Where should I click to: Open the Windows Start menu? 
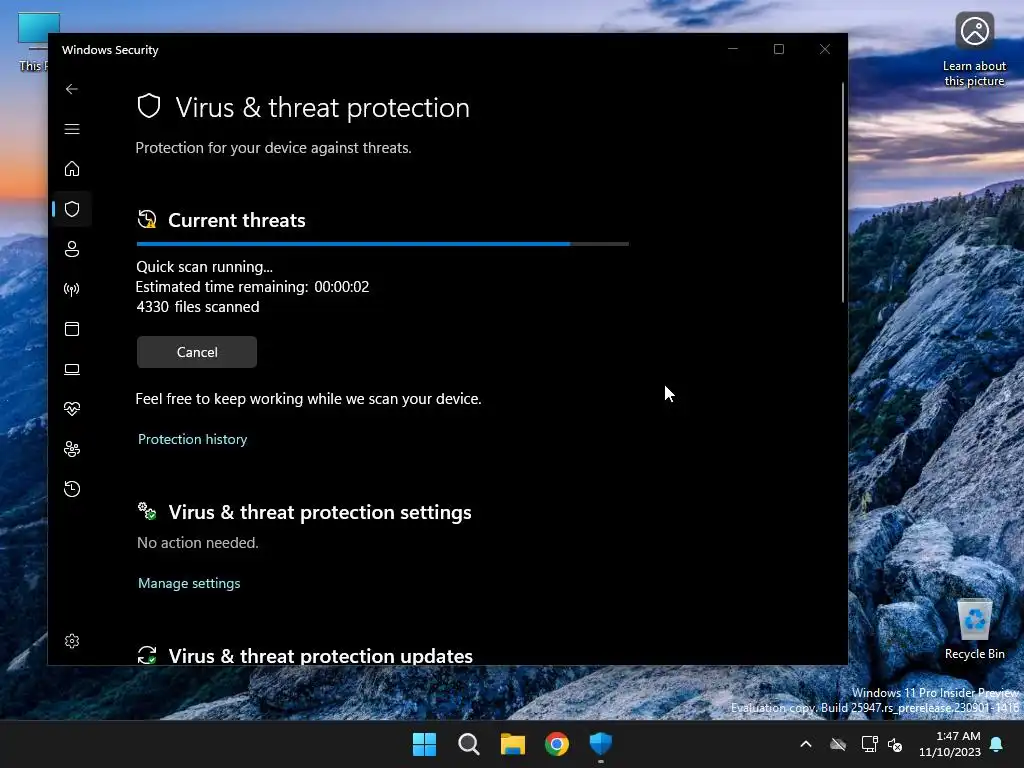[x=424, y=744]
